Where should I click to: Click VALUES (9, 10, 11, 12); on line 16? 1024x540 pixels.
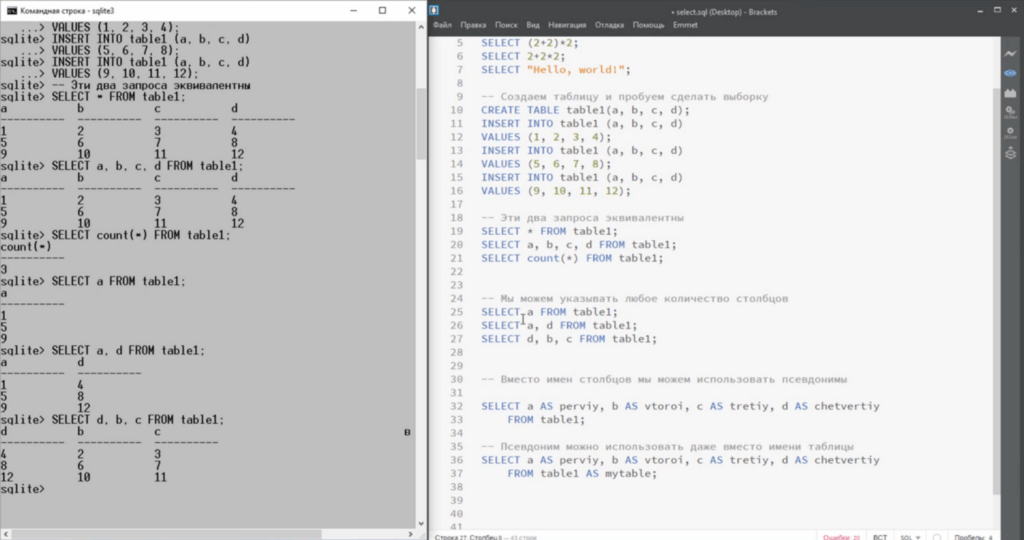coord(556,191)
